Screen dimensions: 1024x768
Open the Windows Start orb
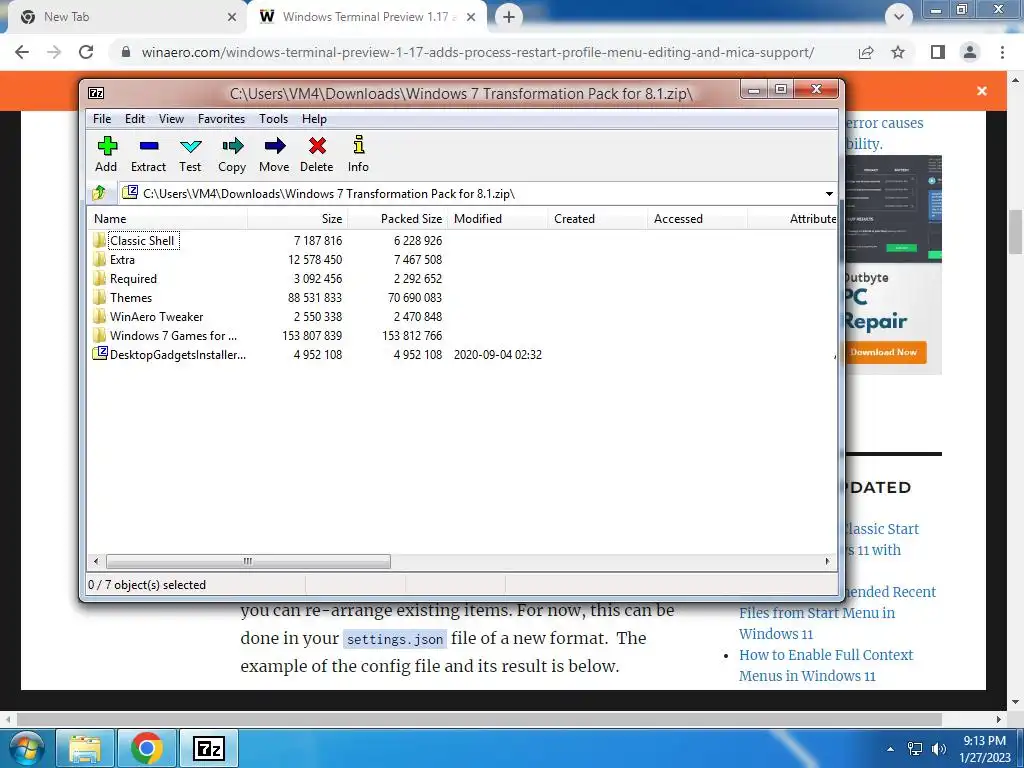point(25,748)
